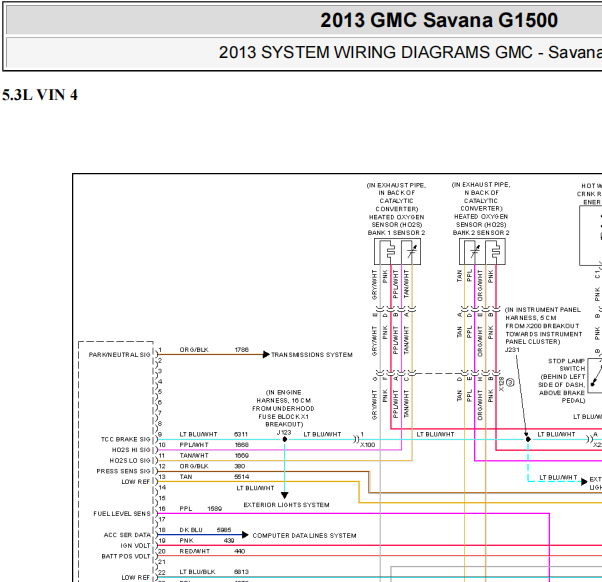
Task: Click the "IGN VOLT" label
Action: pos(136,546)
